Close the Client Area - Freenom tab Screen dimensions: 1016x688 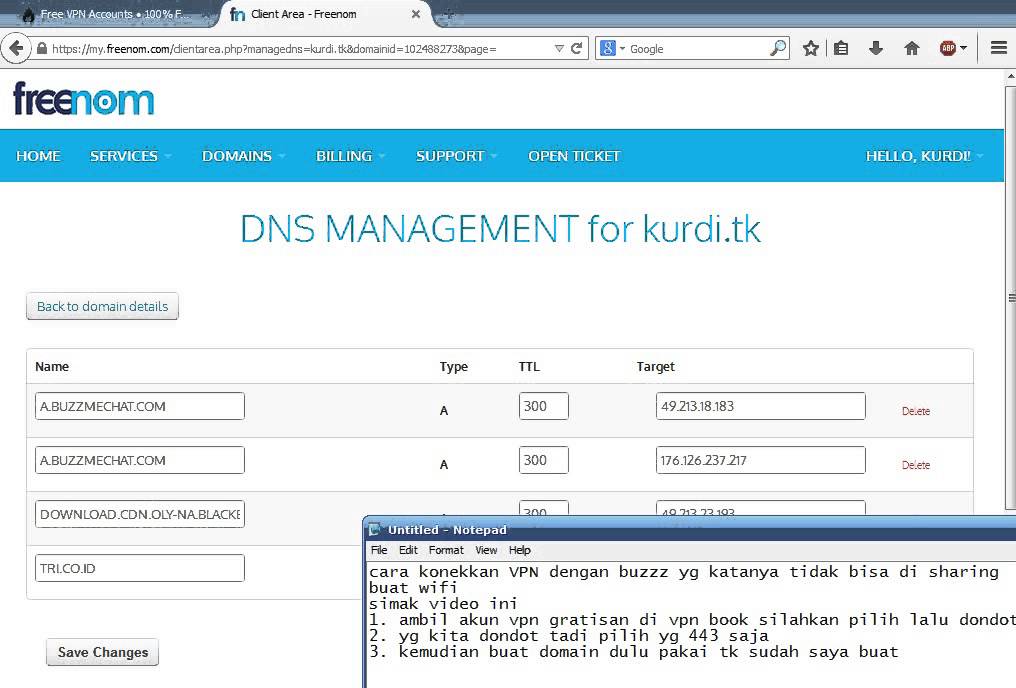(416, 14)
